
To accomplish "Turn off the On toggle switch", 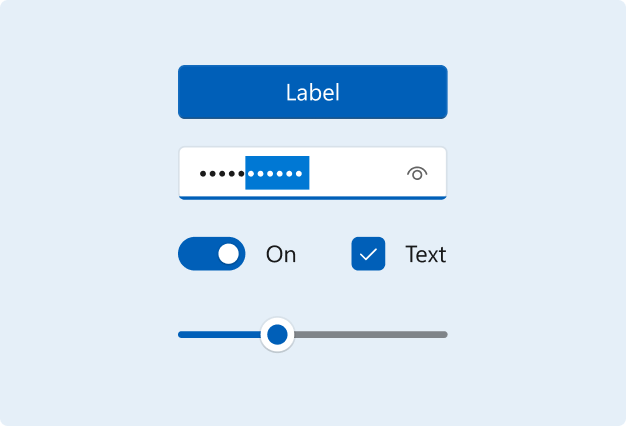I will click(x=212, y=254).
